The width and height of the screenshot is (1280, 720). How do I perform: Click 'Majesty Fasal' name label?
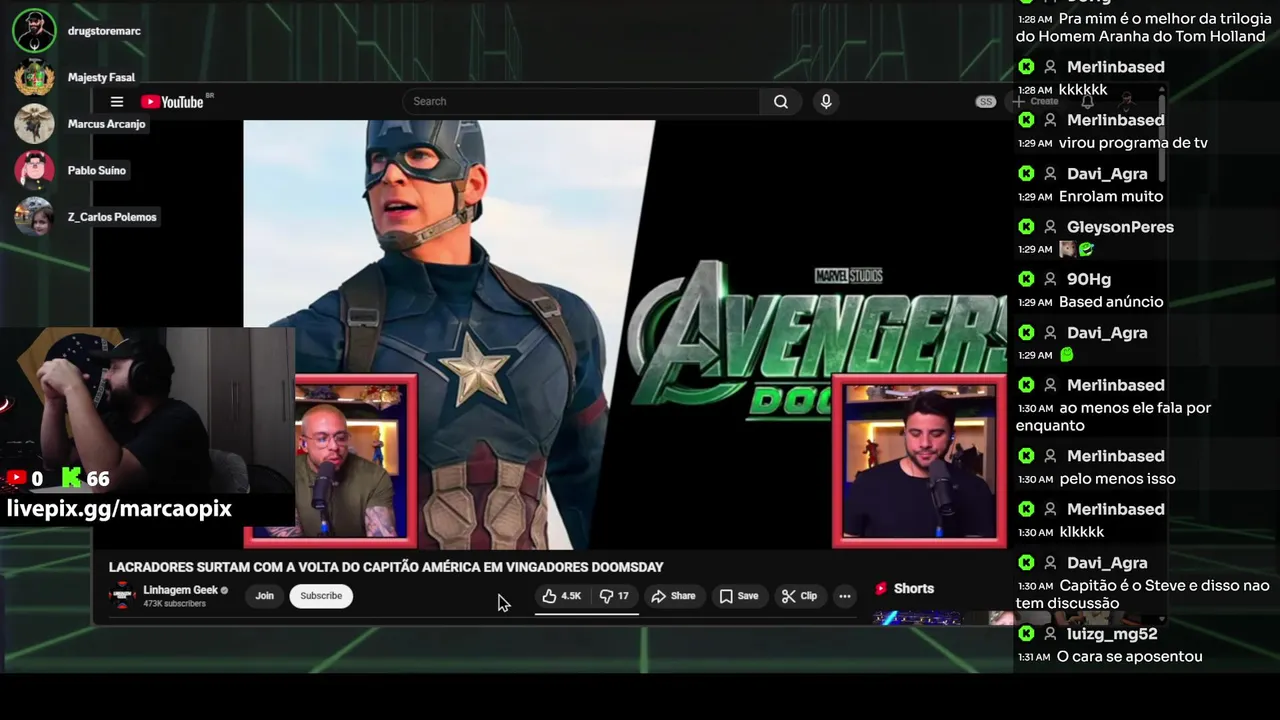101,77
